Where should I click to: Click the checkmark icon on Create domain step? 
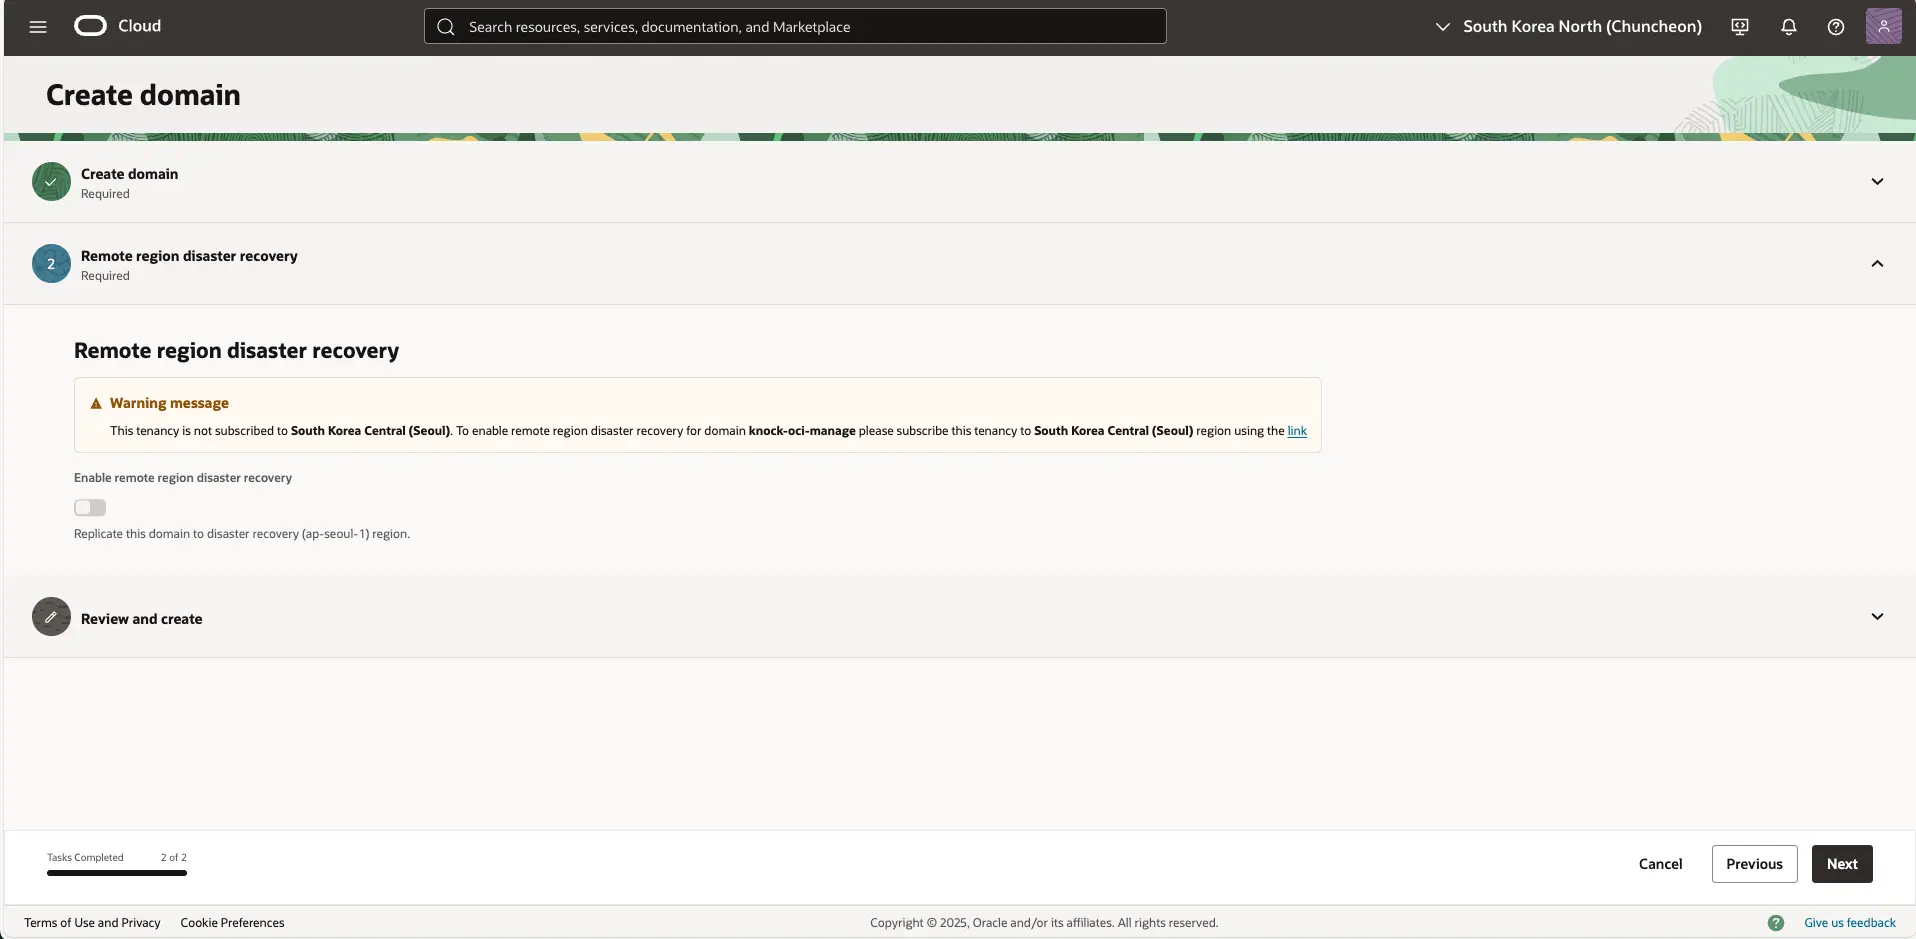[x=51, y=182]
